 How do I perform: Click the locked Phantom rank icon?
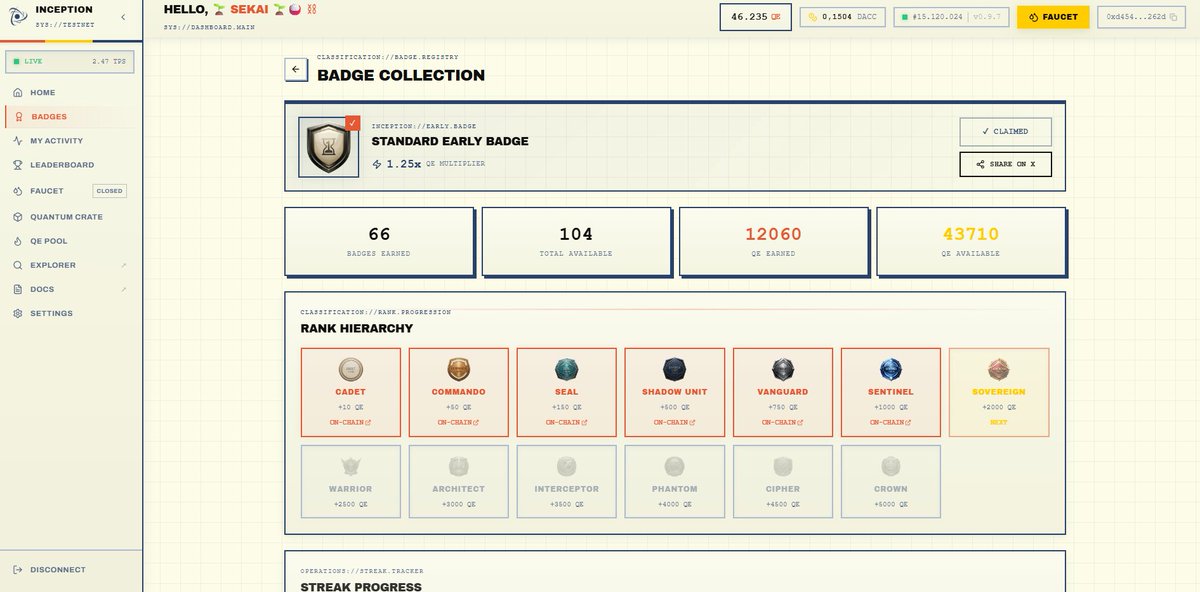click(x=675, y=466)
